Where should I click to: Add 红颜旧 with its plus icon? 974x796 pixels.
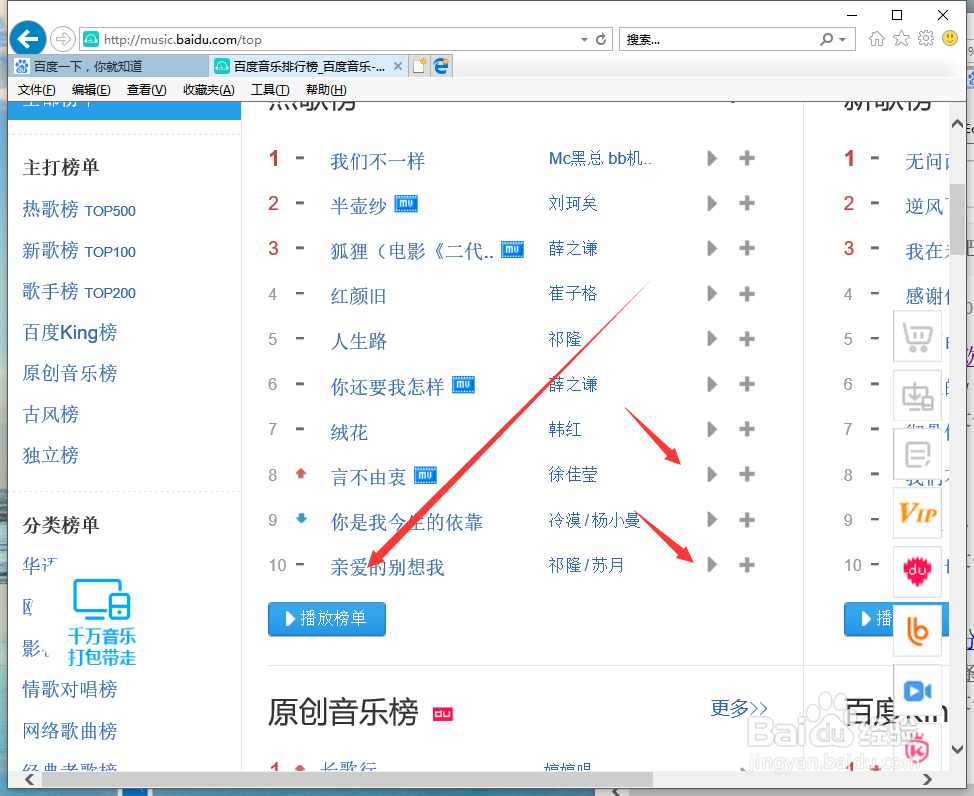click(747, 294)
